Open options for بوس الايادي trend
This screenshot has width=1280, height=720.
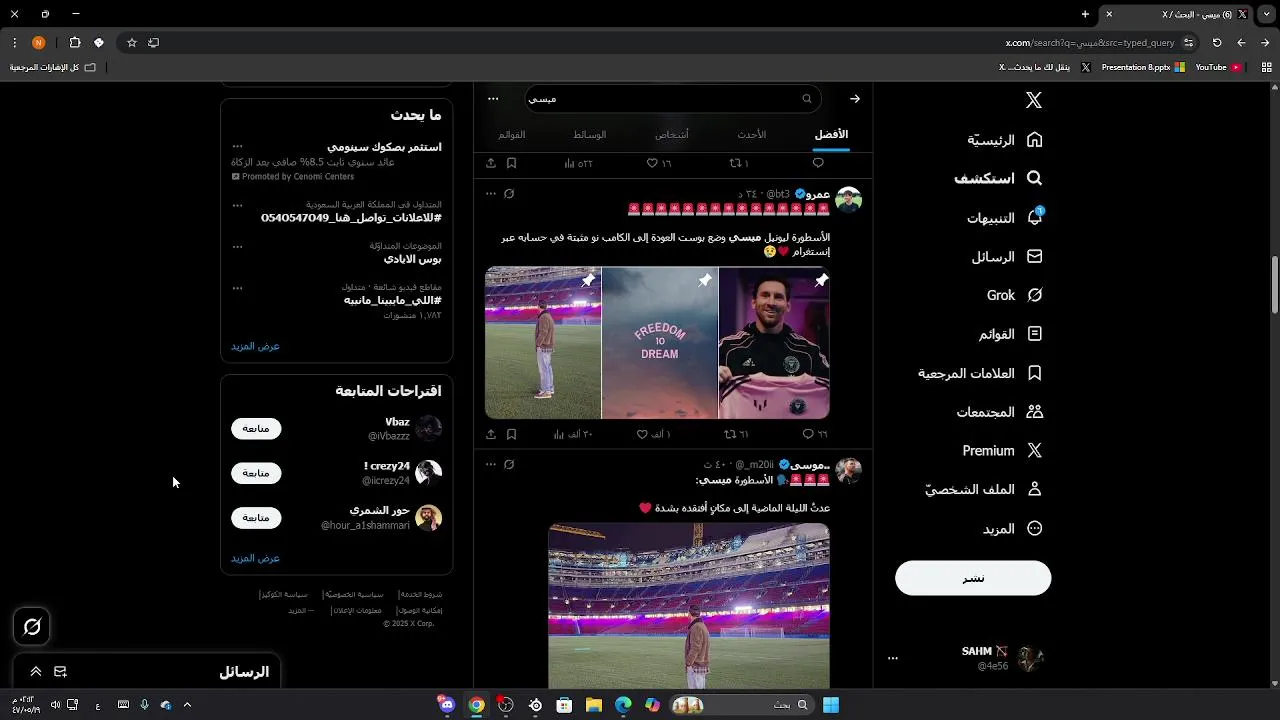pyautogui.click(x=237, y=246)
